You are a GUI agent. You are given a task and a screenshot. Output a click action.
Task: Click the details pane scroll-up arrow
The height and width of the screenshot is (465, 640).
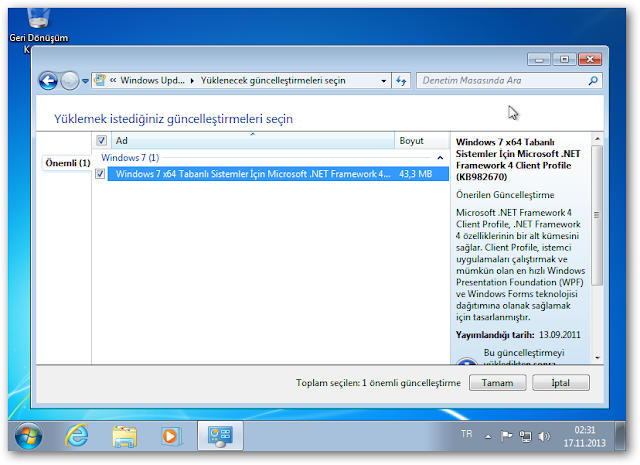pyautogui.click(x=597, y=139)
